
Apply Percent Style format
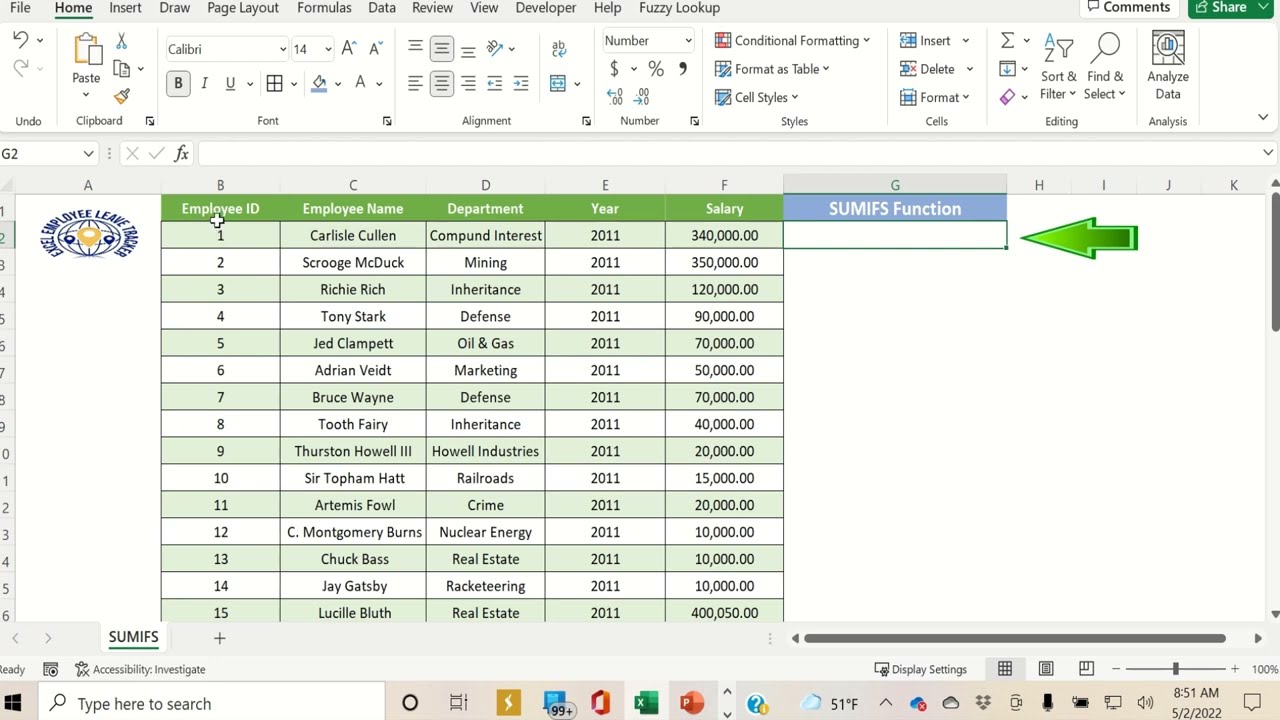pos(655,69)
